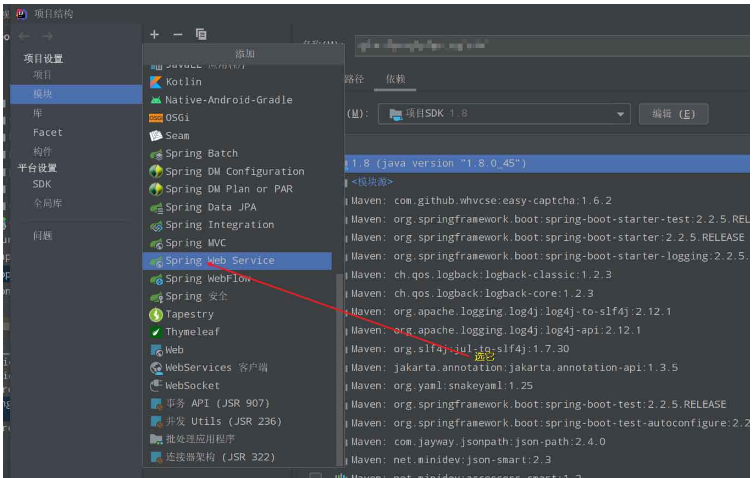This screenshot has width=756, height=478.
Task: Open the 问题 section in sidebar
Action: 42,236
